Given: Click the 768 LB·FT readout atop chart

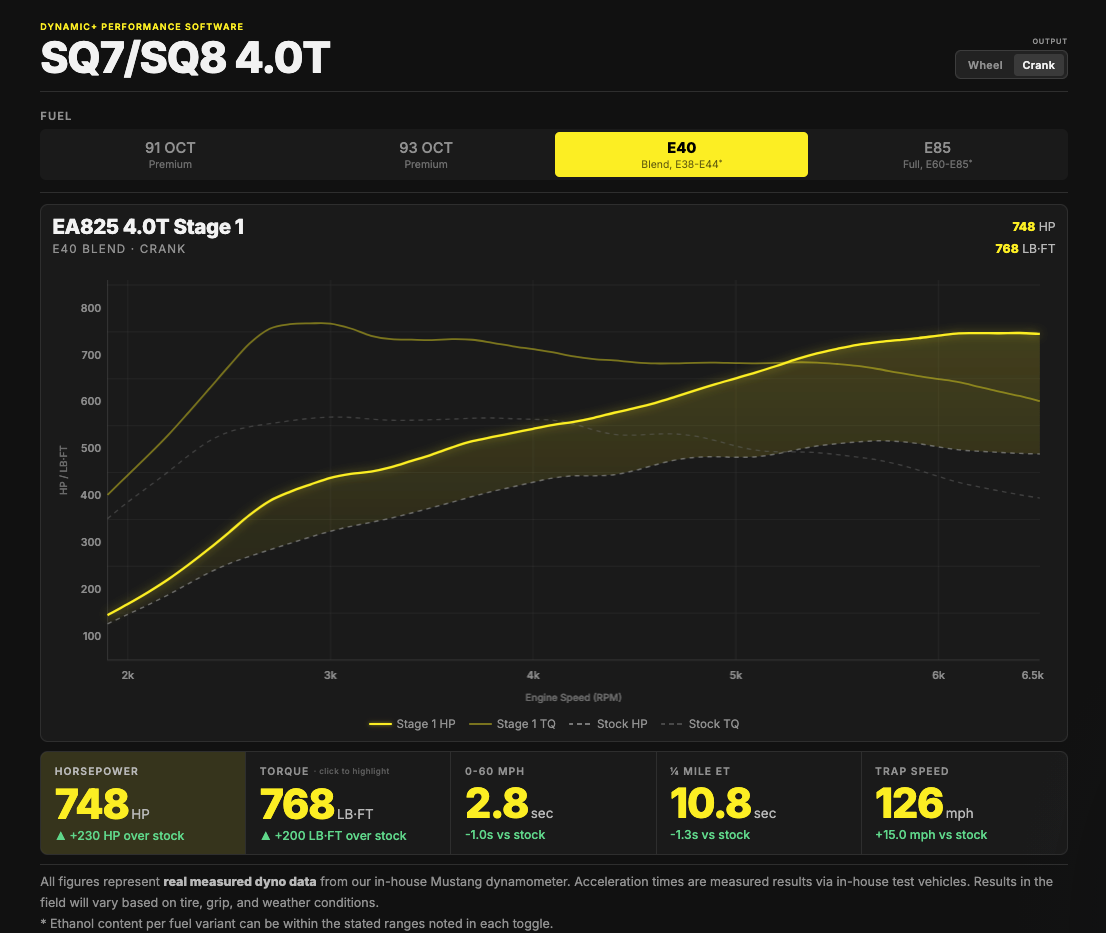Looking at the screenshot, I should (x=1025, y=248).
